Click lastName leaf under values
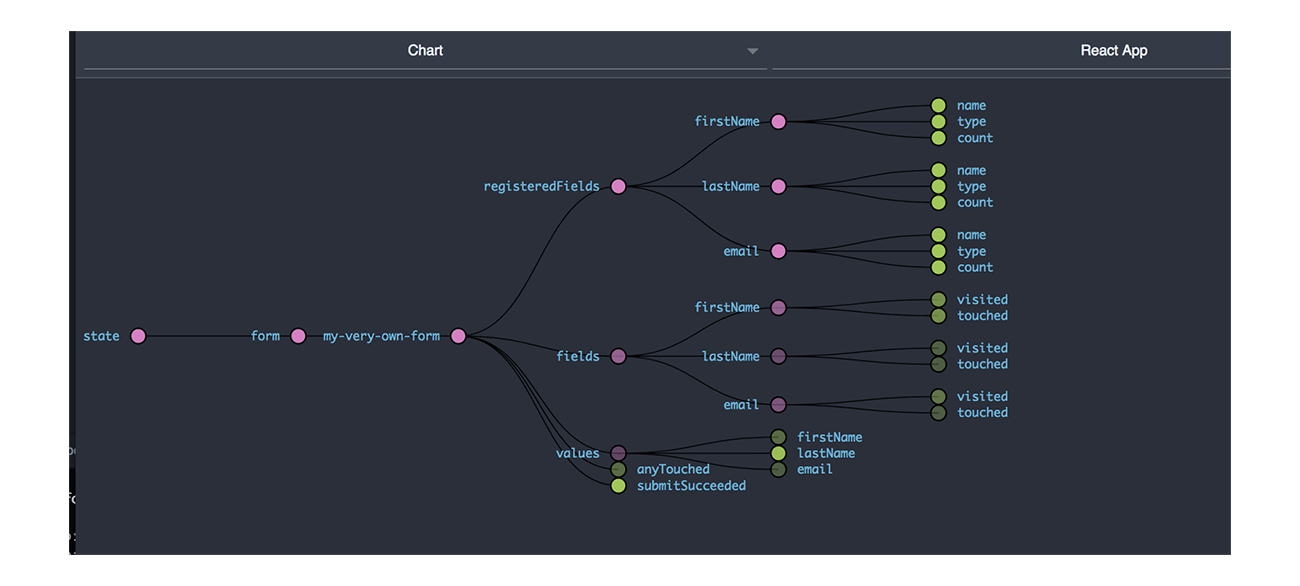The height and width of the screenshot is (586, 1300). (778, 453)
